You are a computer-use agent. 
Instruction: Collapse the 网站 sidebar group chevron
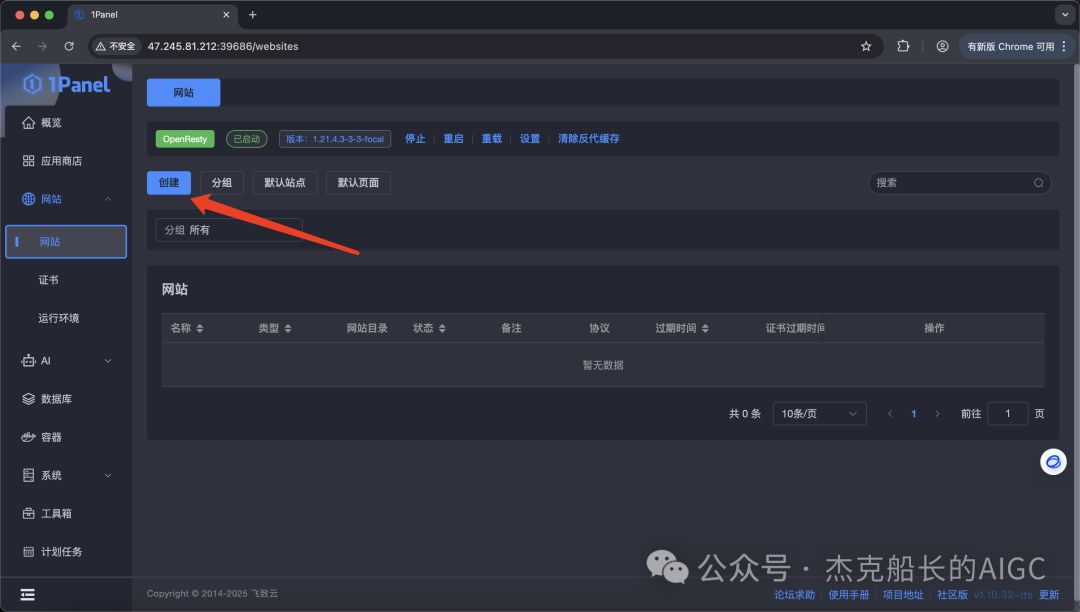coord(107,199)
